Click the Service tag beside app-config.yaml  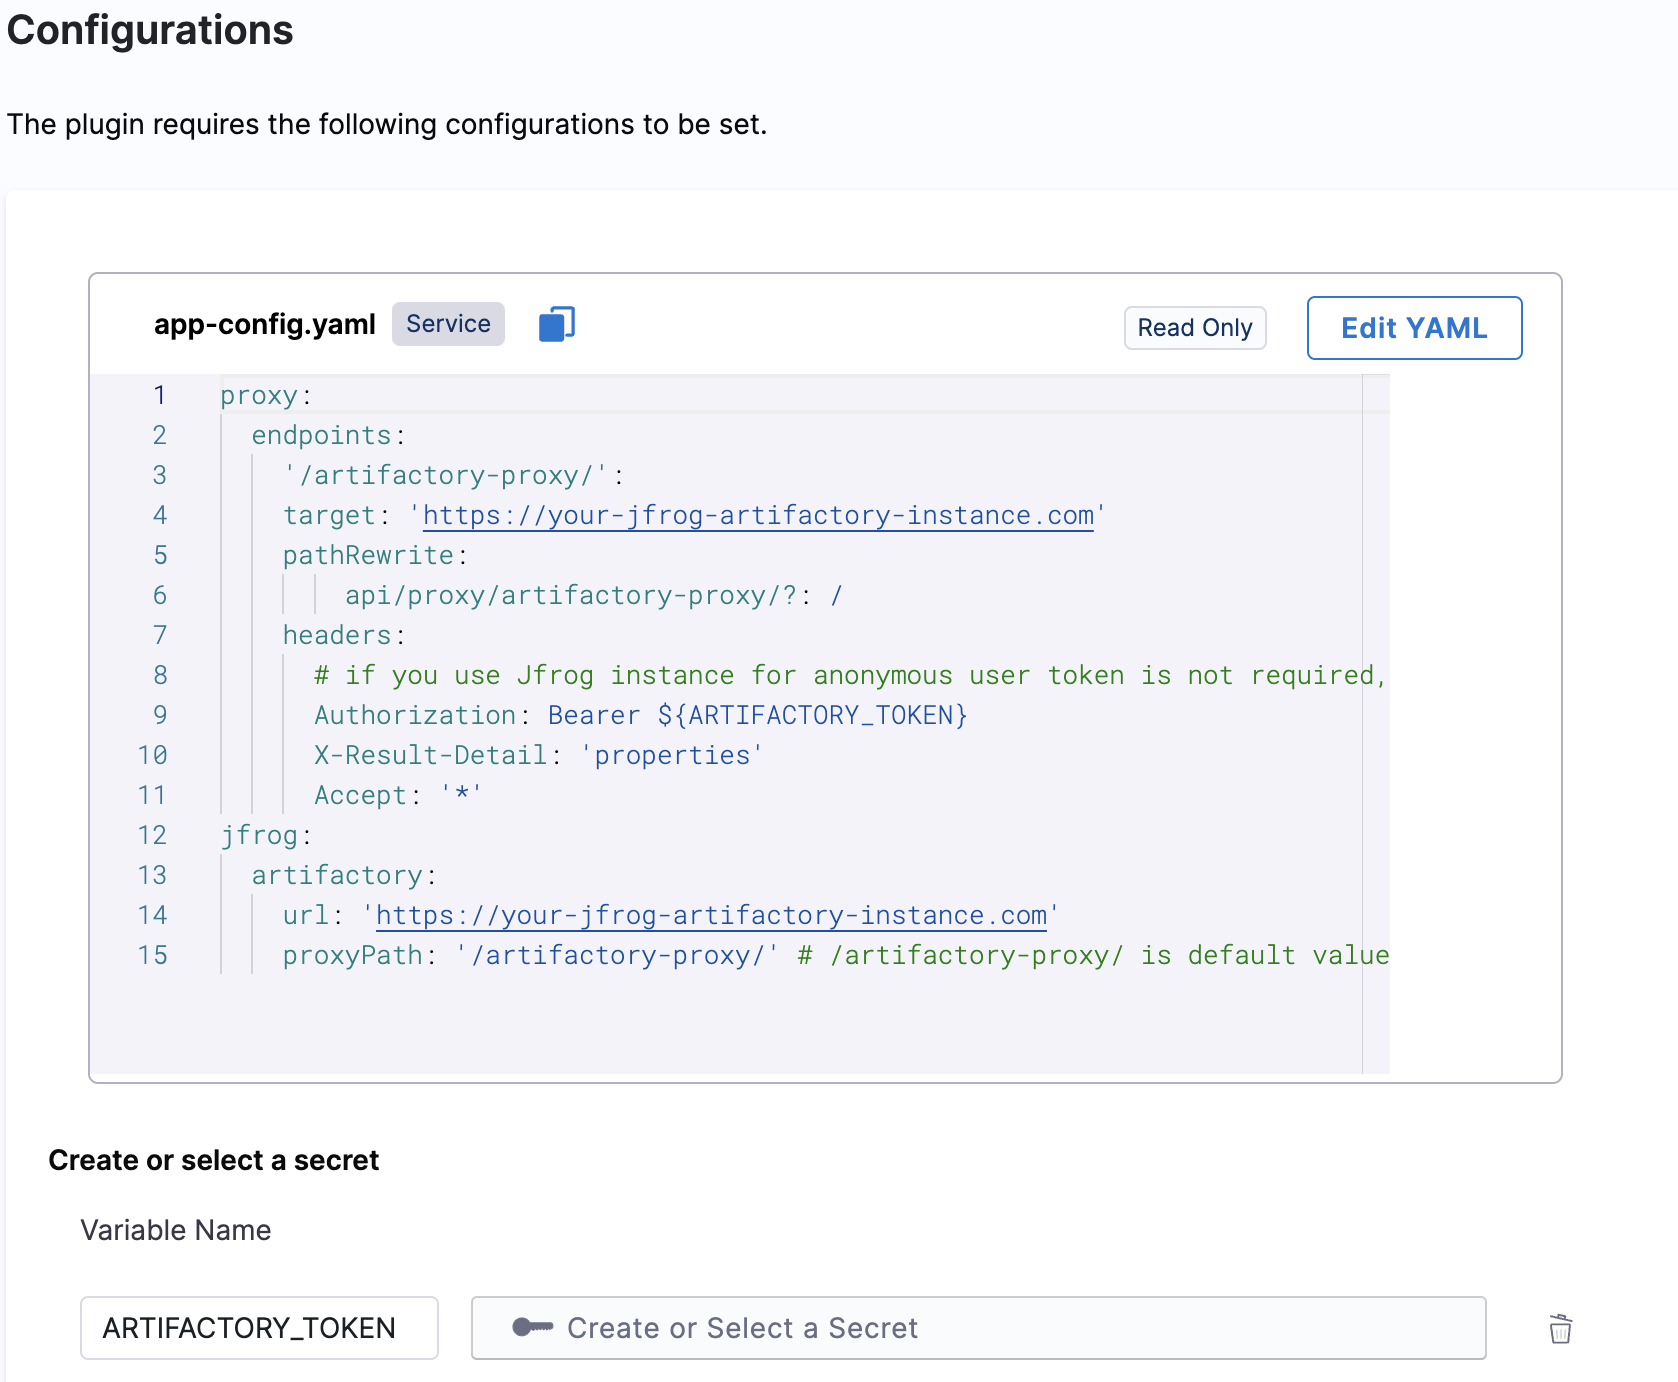[x=448, y=324]
